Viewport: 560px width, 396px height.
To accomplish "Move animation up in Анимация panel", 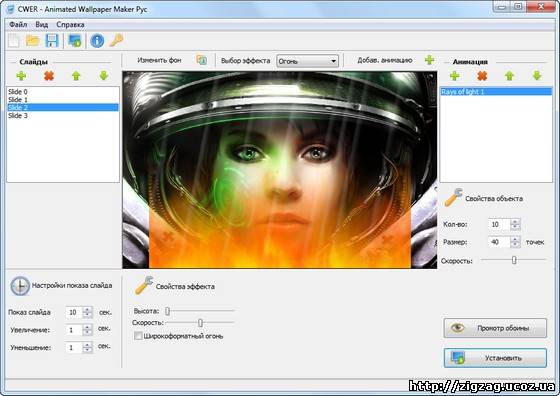I will (509, 76).
